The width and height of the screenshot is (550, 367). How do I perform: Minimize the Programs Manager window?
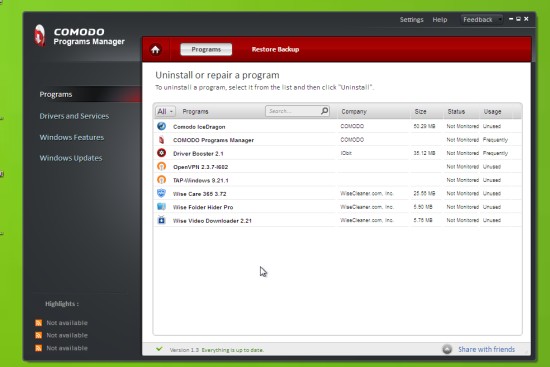pyautogui.click(x=511, y=19)
